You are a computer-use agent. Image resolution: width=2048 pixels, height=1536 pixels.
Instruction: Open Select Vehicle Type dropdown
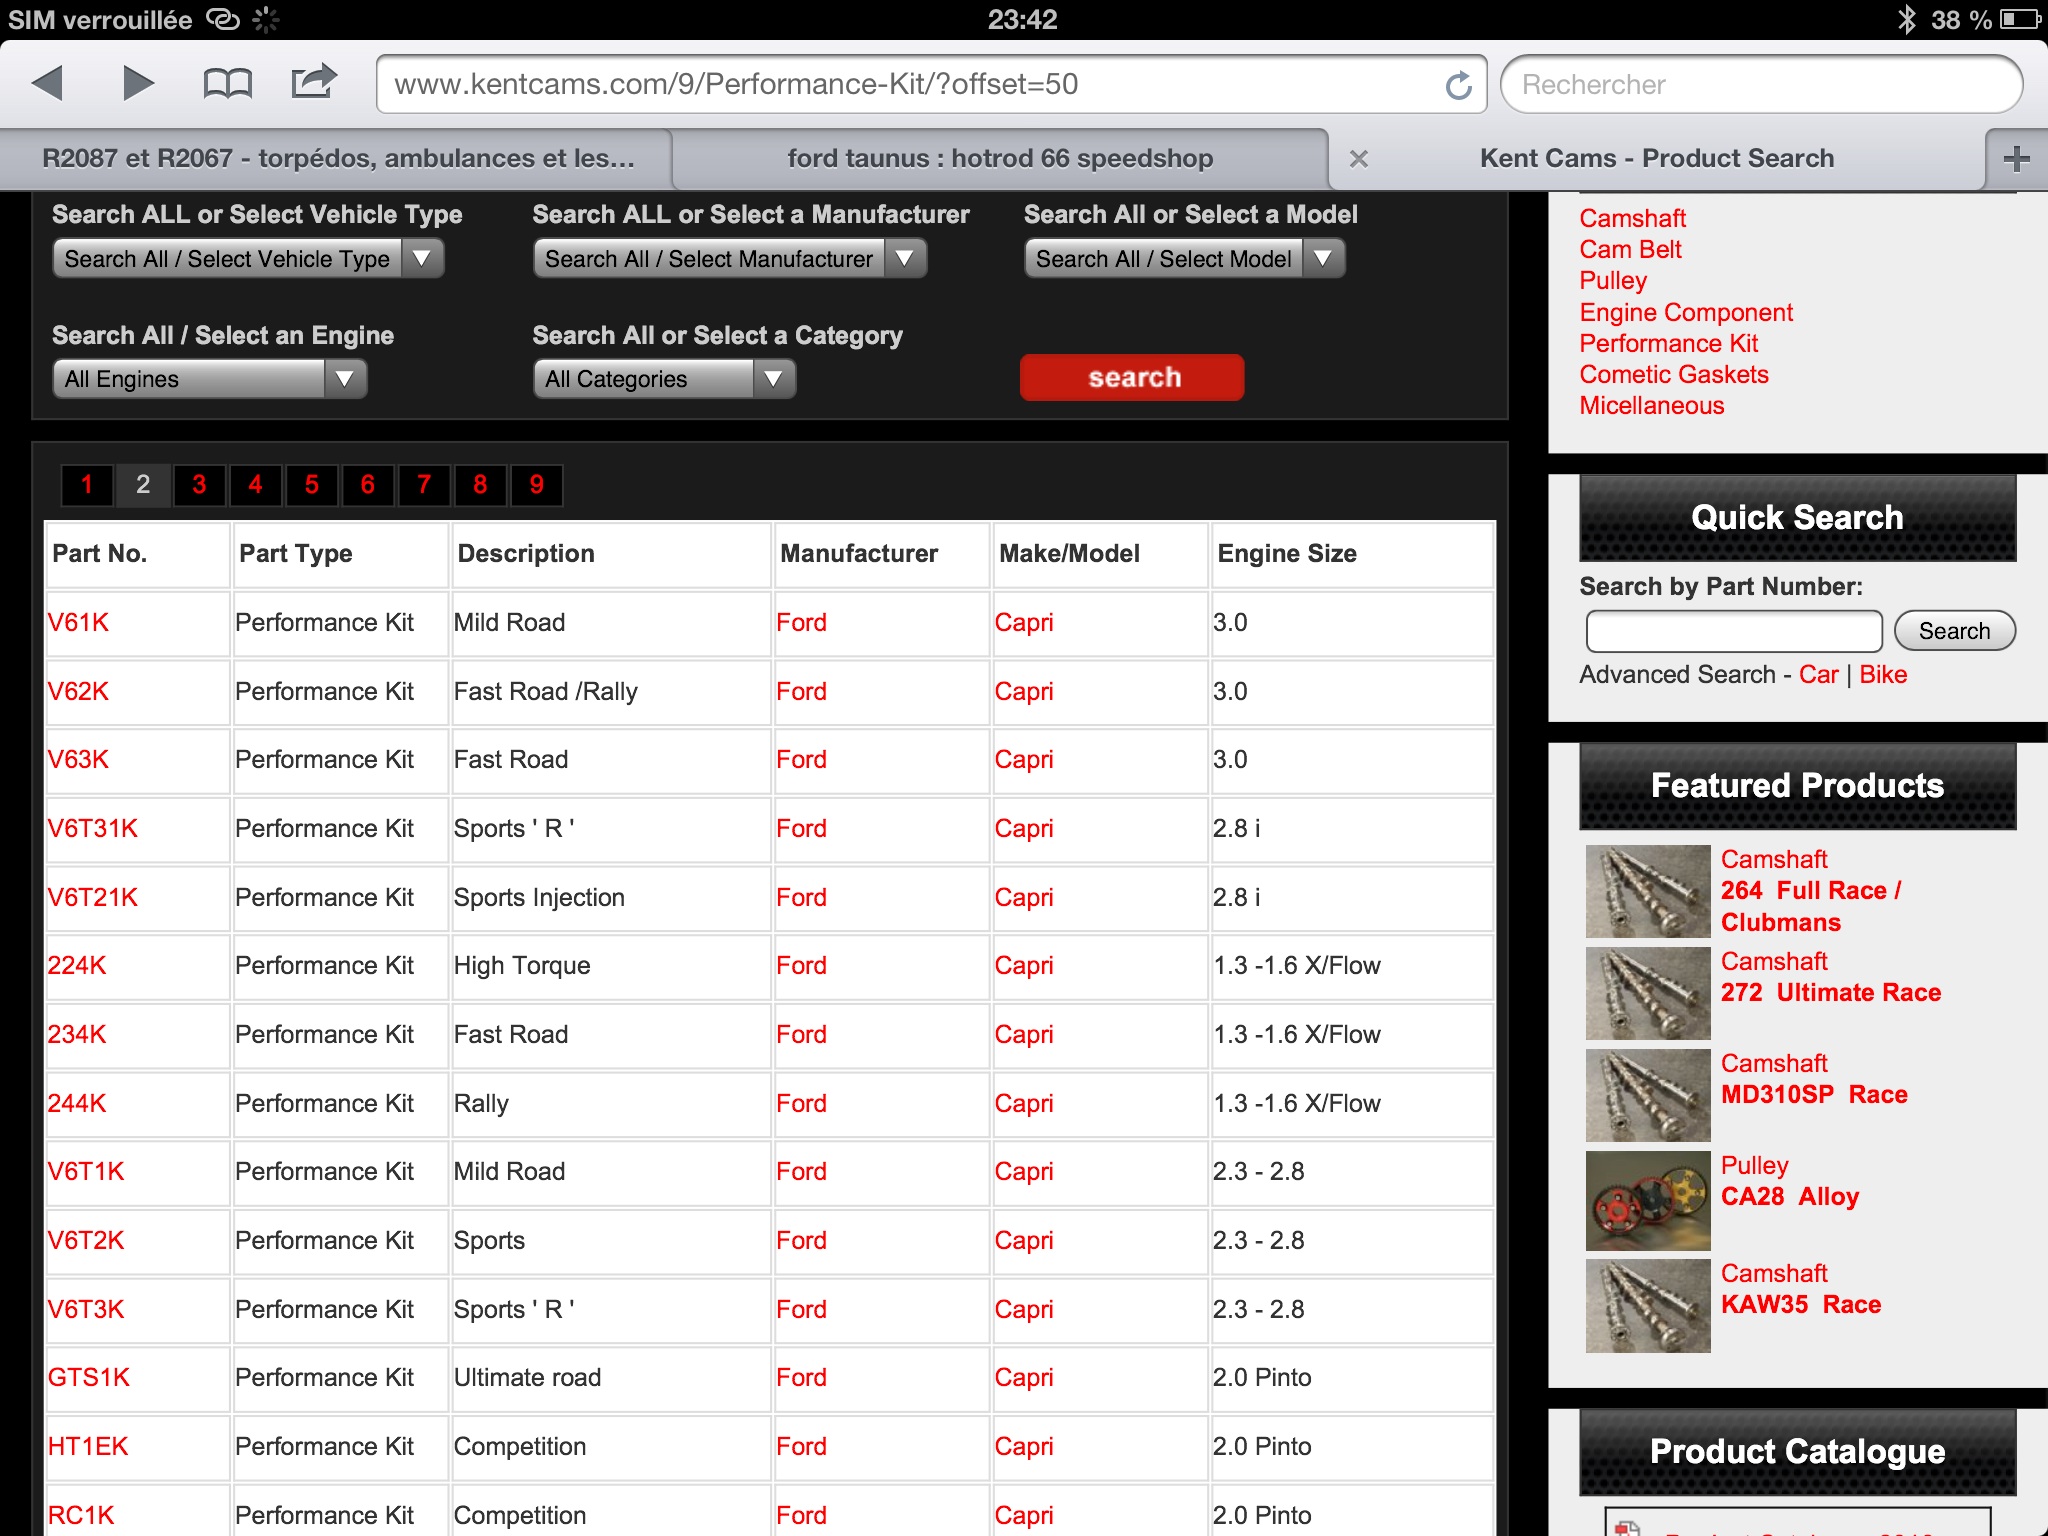click(247, 259)
